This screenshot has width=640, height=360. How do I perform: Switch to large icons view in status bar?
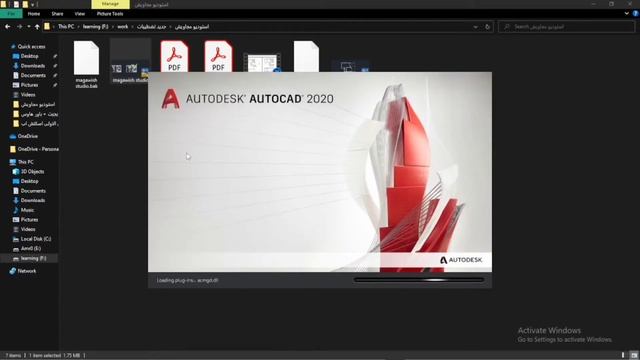633,355
